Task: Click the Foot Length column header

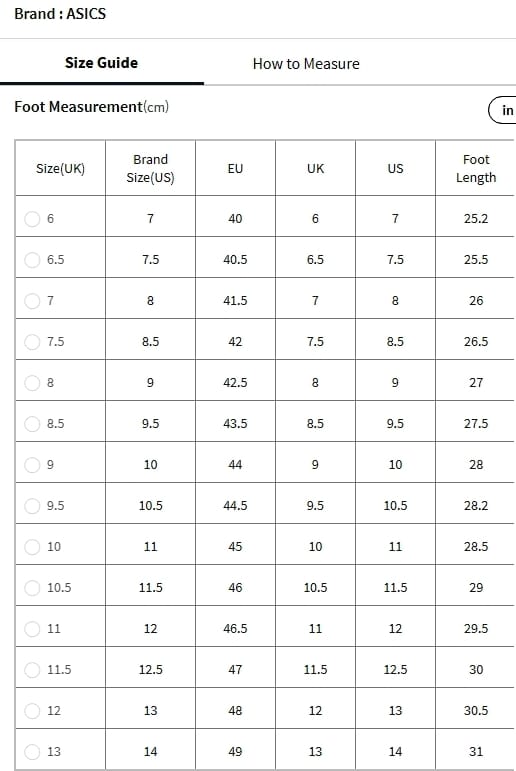Action: point(476,168)
